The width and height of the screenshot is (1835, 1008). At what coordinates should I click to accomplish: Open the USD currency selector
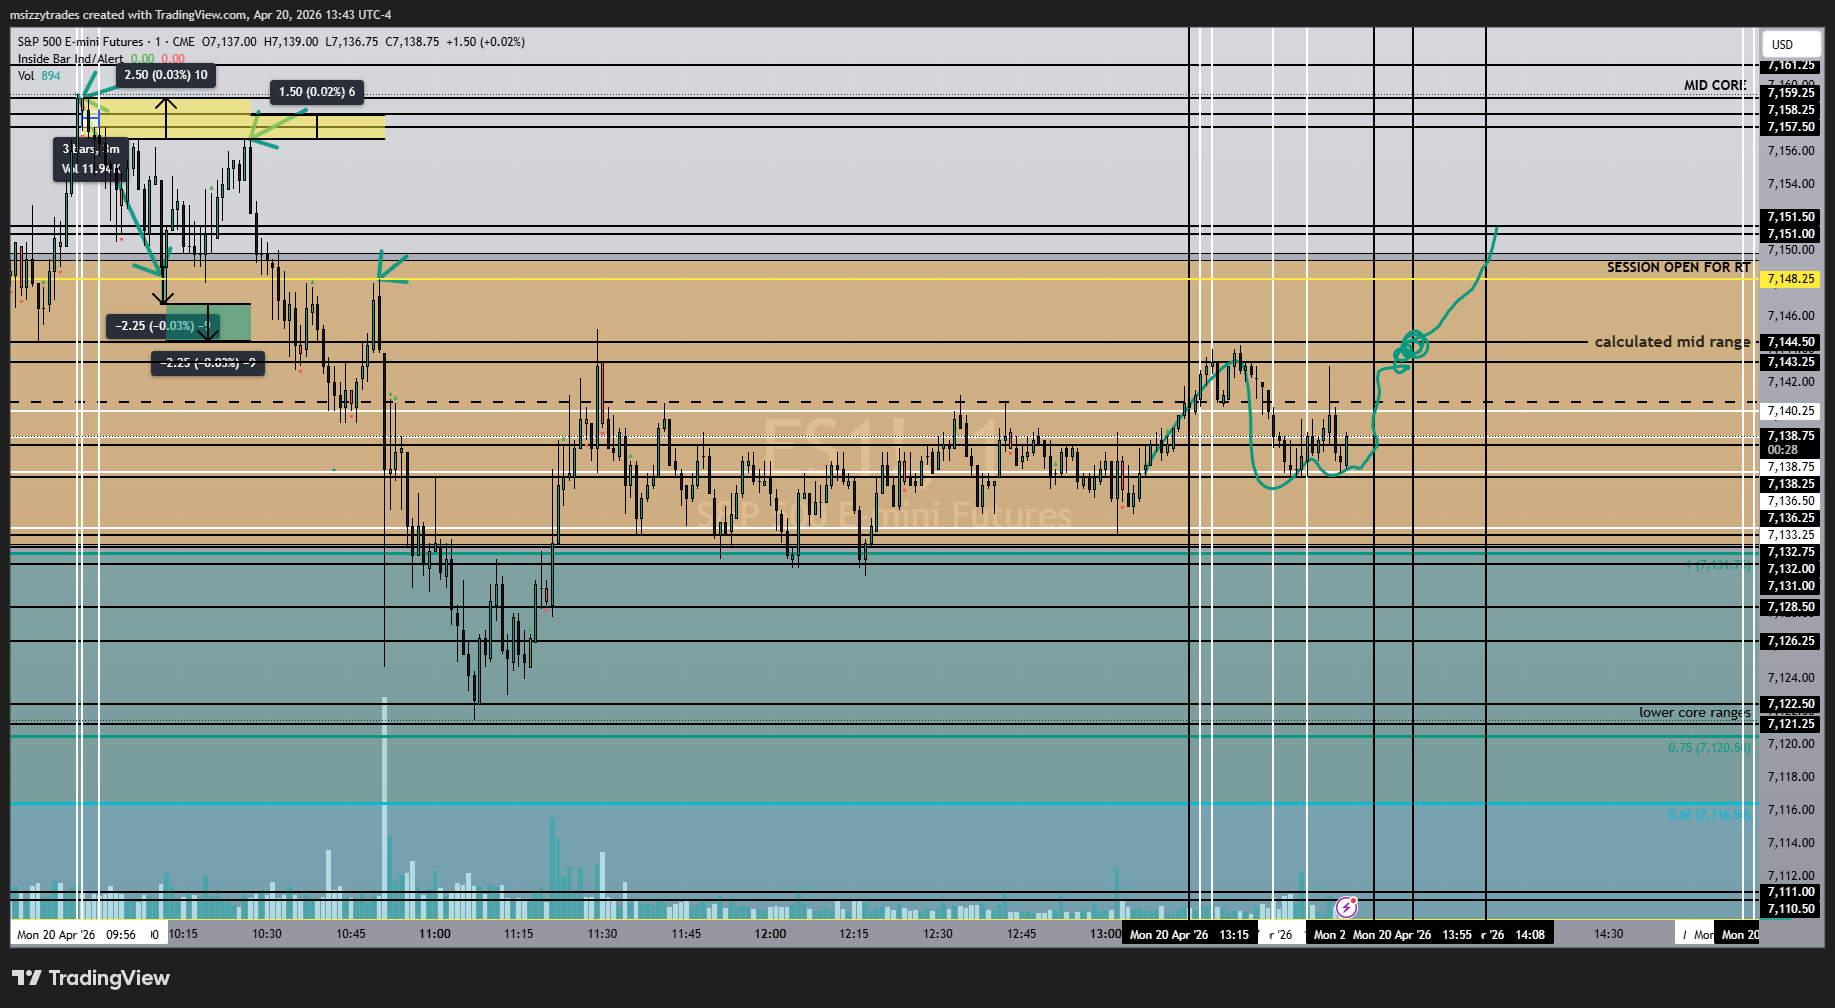click(1790, 44)
